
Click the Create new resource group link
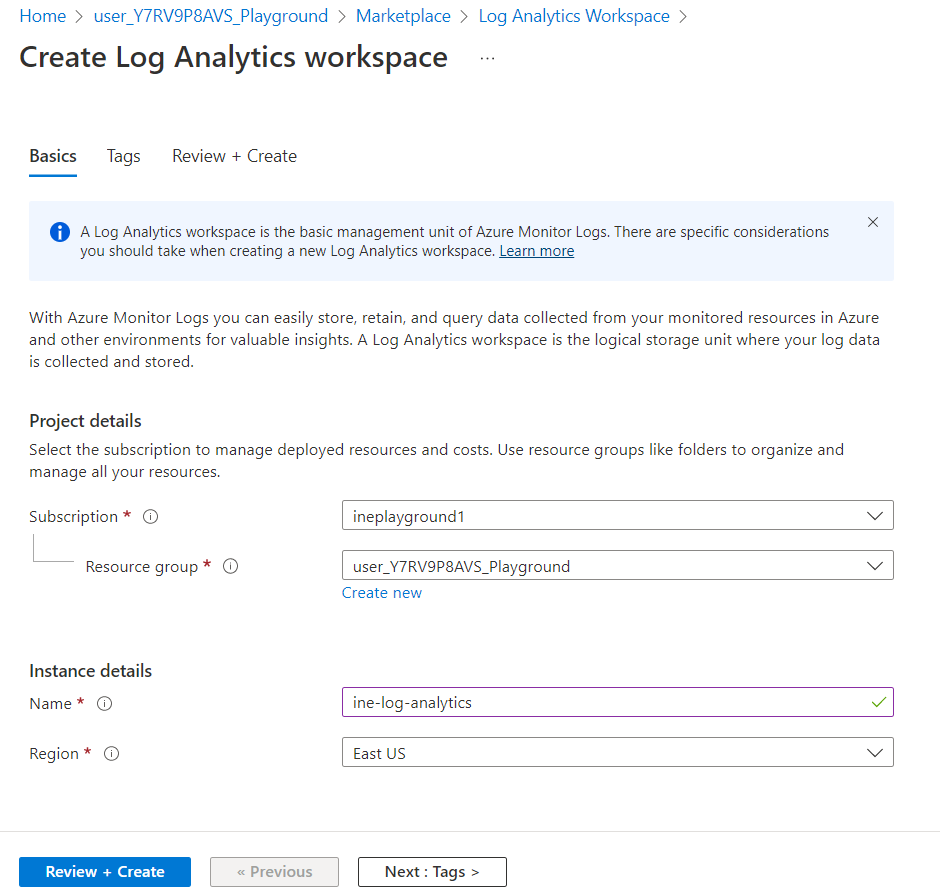[382, 593]
